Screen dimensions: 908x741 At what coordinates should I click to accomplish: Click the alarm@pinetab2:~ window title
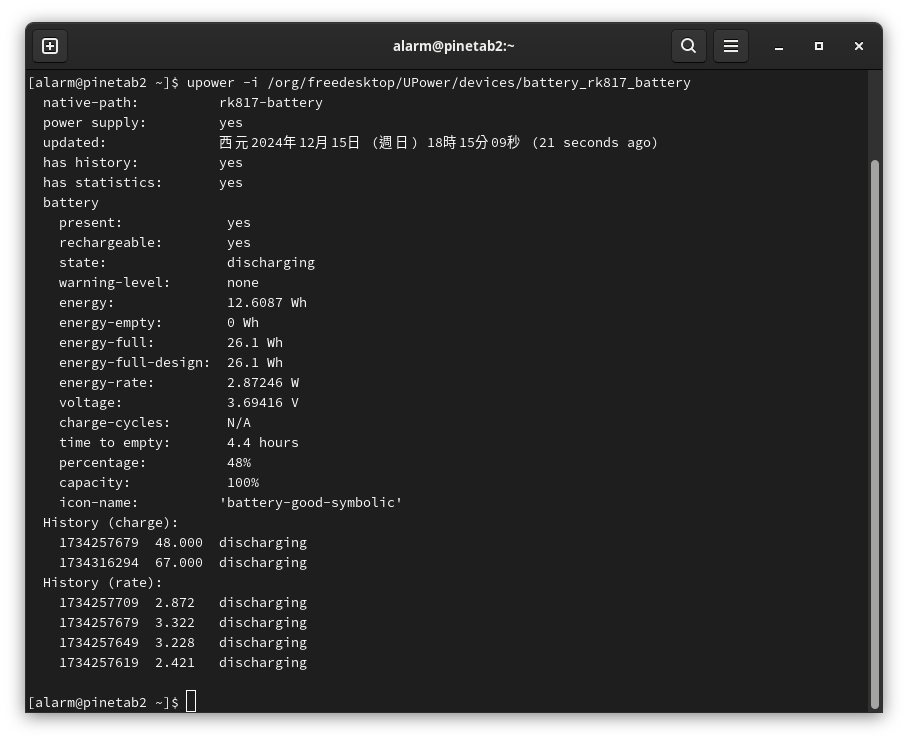(x=453, y=46)
